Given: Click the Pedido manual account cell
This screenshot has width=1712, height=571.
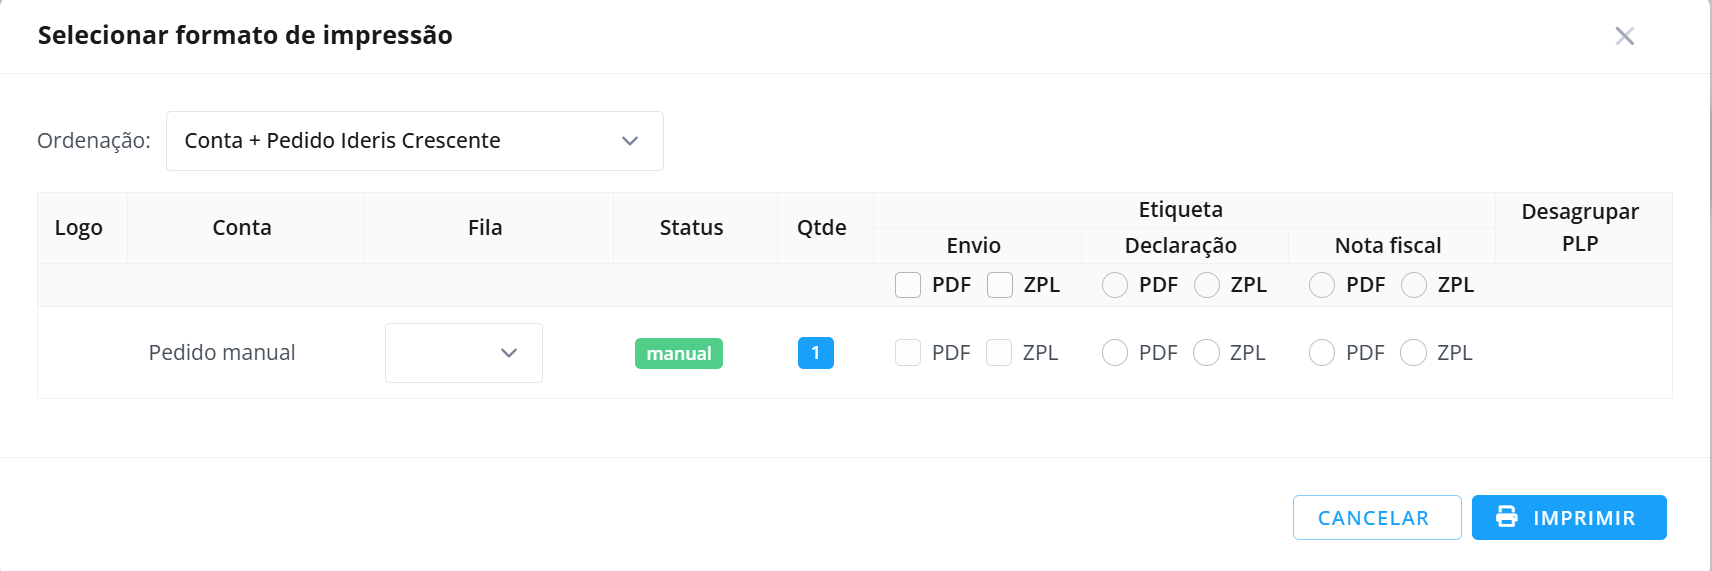Looking at the screenshot, I should click(222, 353).
